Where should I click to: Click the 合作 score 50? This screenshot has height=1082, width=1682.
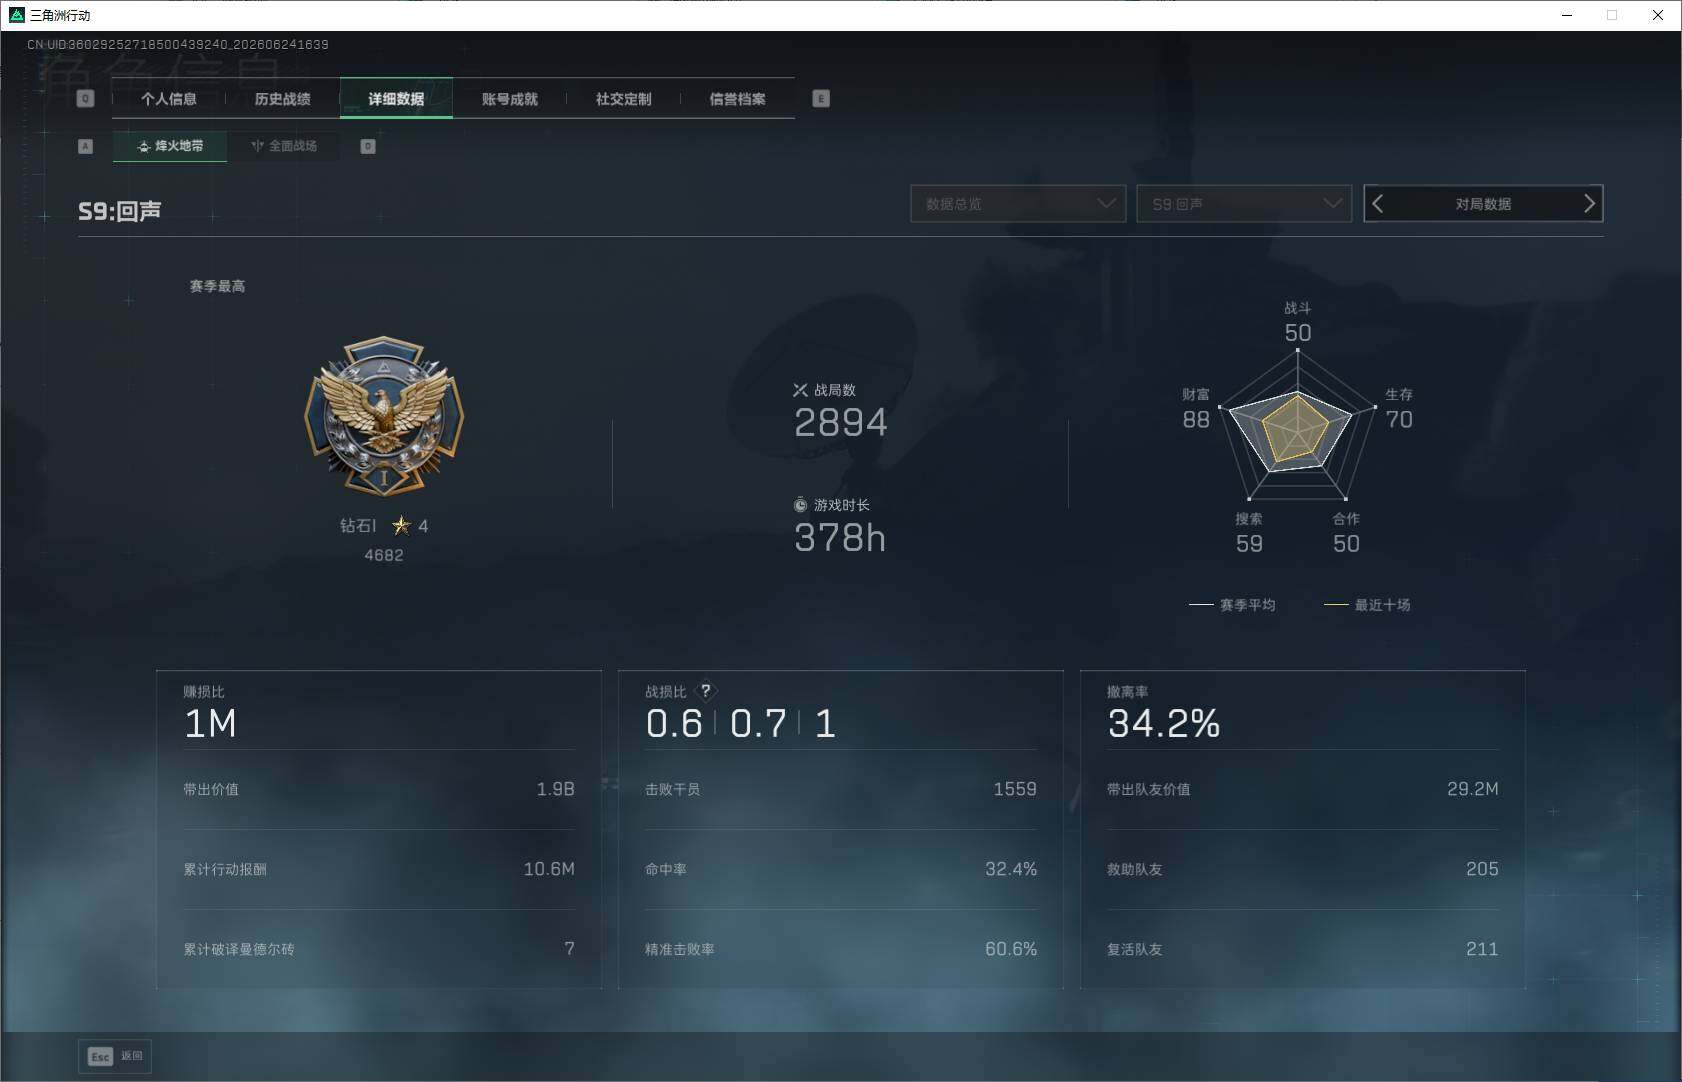1346,544
